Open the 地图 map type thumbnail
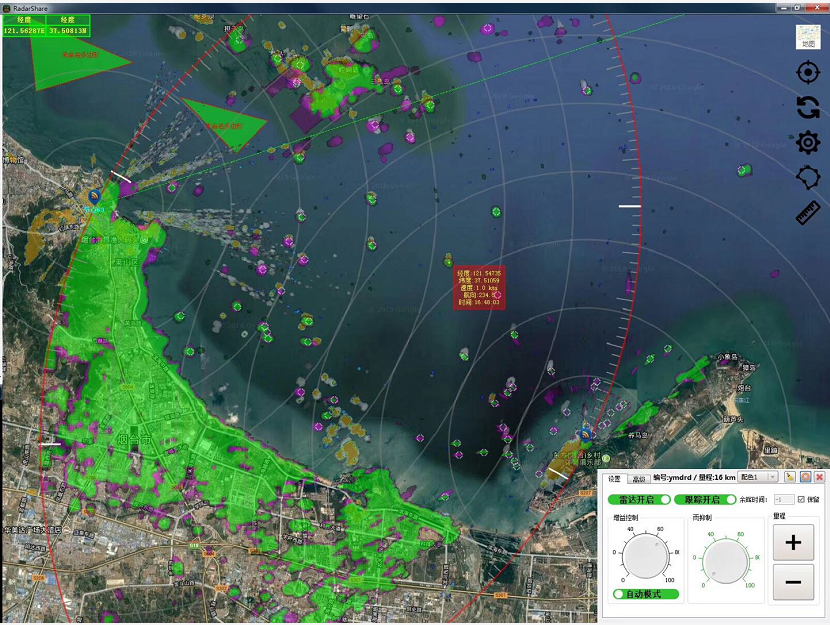The width and height of the screenshot is (830, 625). tap(807, 37)
